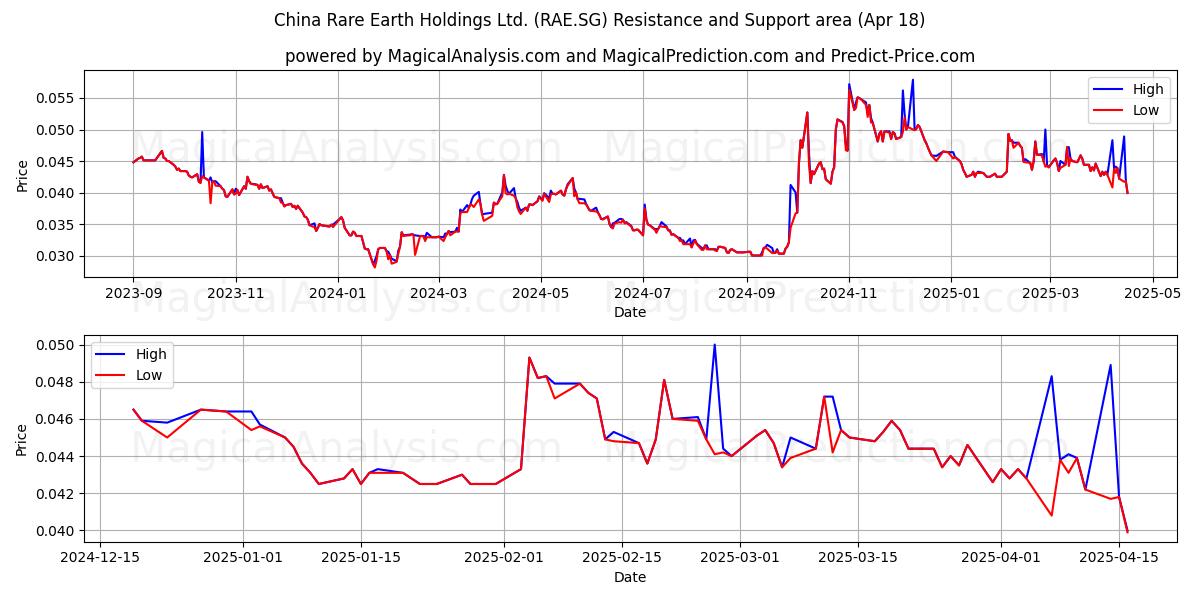Click the 2024-12-15 tick label

(99, 558)
